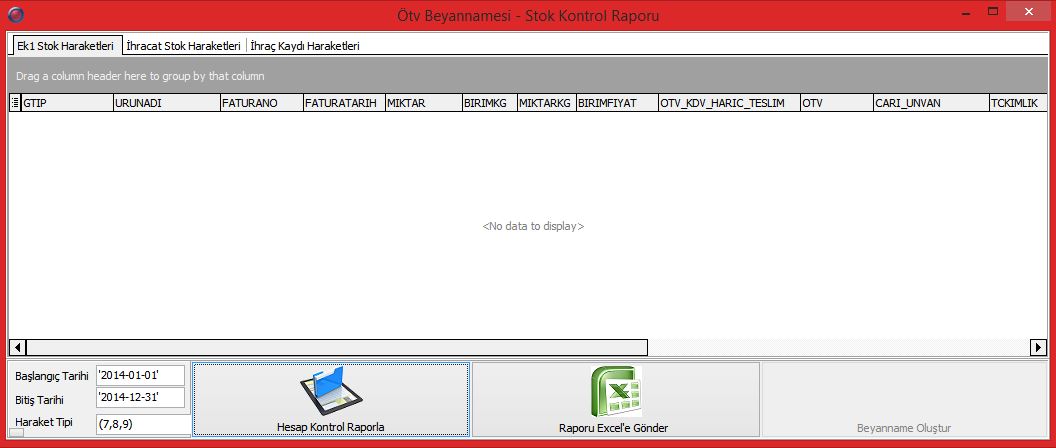Viewport: 1056px width, 448px height.
Task: Sort by the URUNADI column header
Action: [x=165, y=103]
